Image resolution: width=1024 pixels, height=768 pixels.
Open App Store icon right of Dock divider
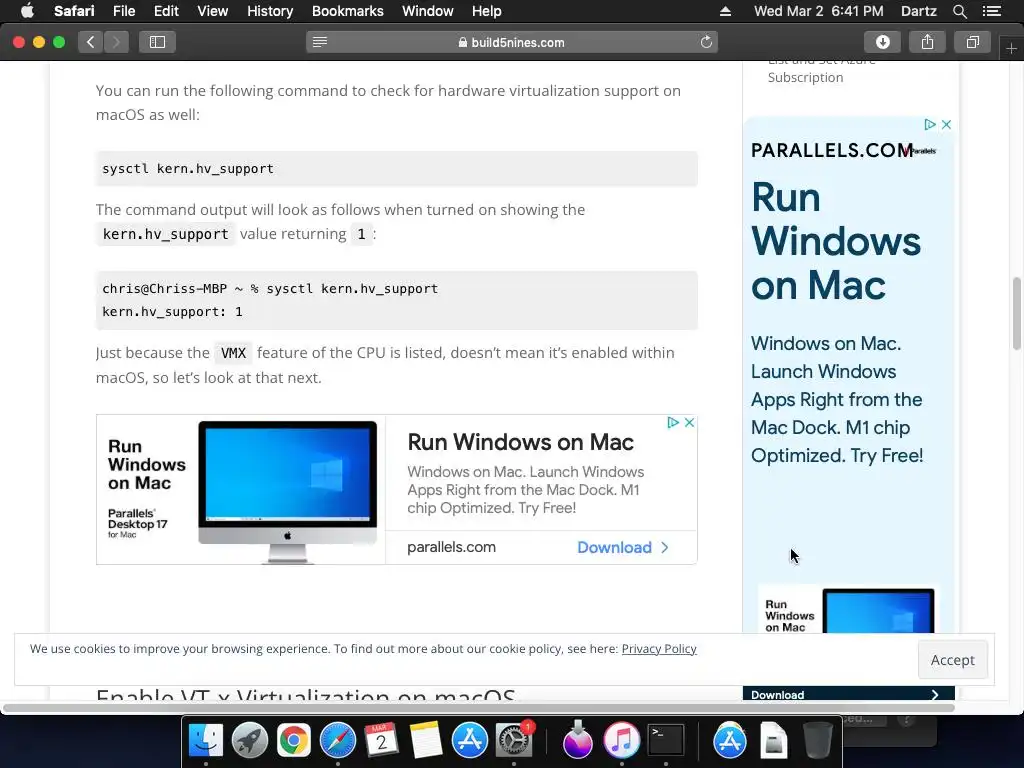[x=729, y=740]
